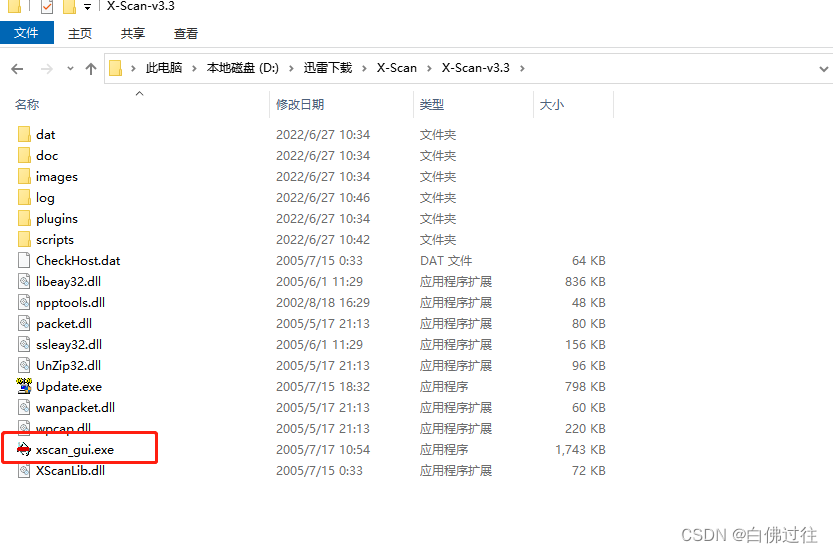
Task: Switch to the 主页 ribbon tab
Action: pyautogui.click(x=80, y=33)
